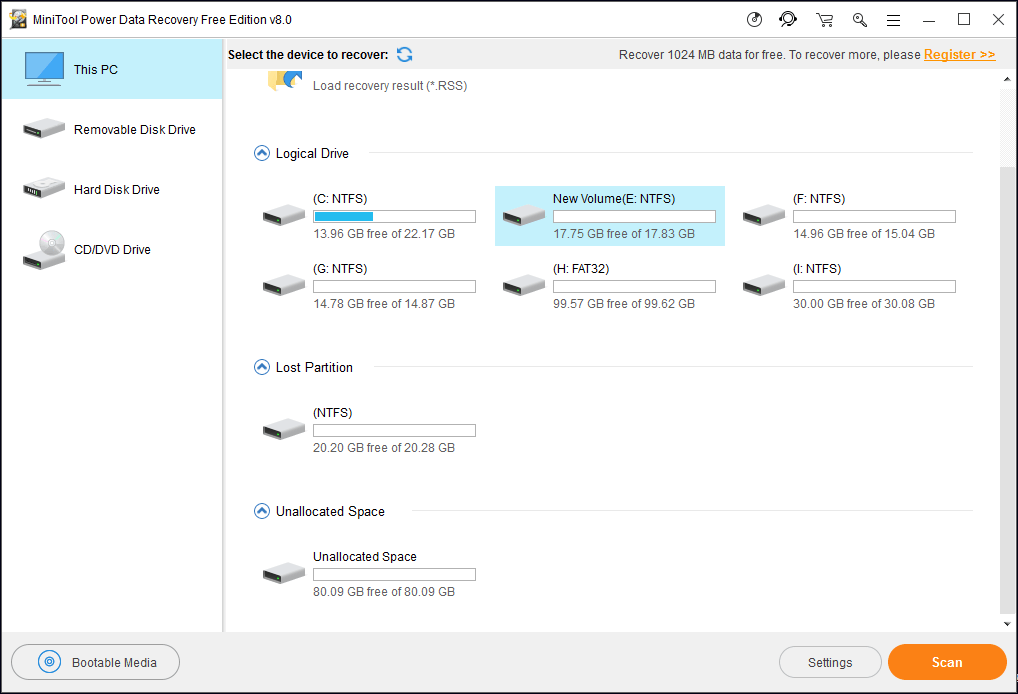This screenshot has height=694, width=1018.
Task: Select the G: NTFS drive icon
Action: (x=284, y=285)
